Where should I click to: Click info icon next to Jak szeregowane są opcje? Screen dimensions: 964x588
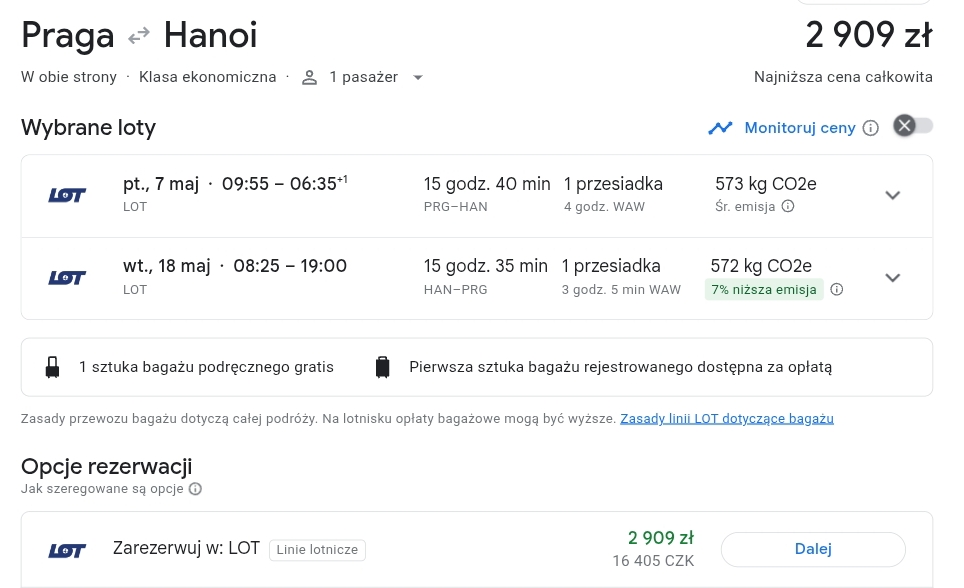pos(195,489)
